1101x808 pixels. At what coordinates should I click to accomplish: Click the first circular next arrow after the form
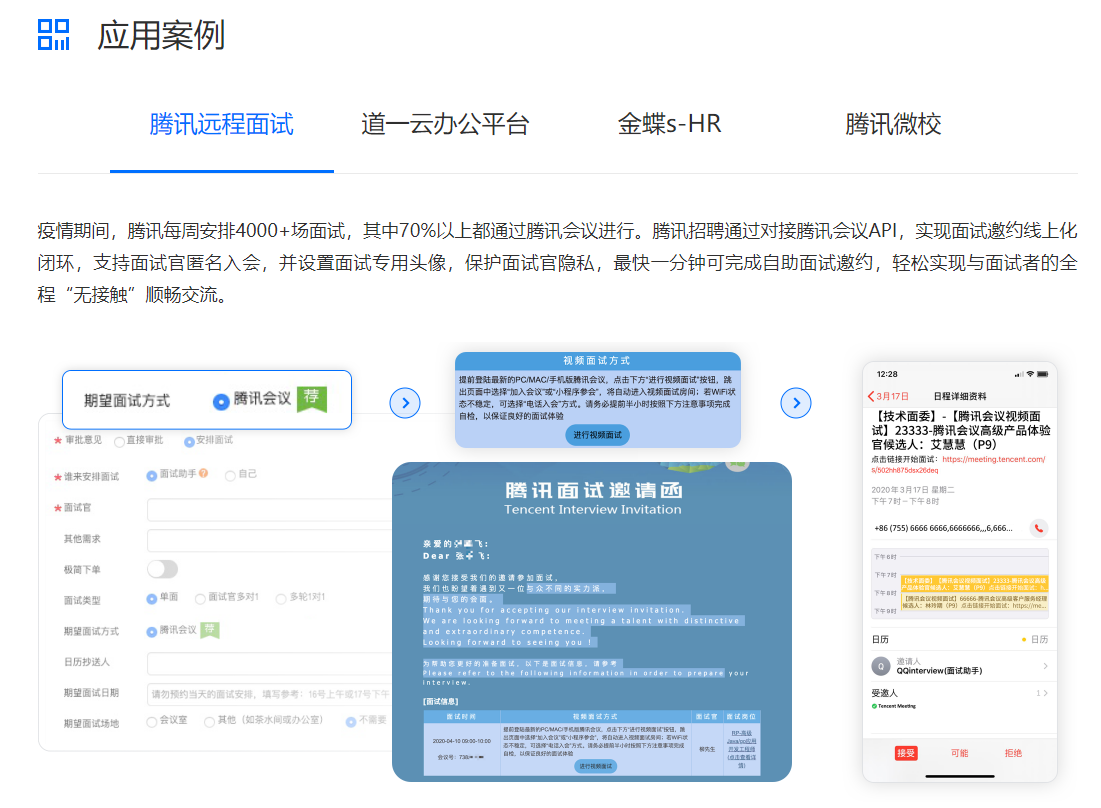click(405, 403)
